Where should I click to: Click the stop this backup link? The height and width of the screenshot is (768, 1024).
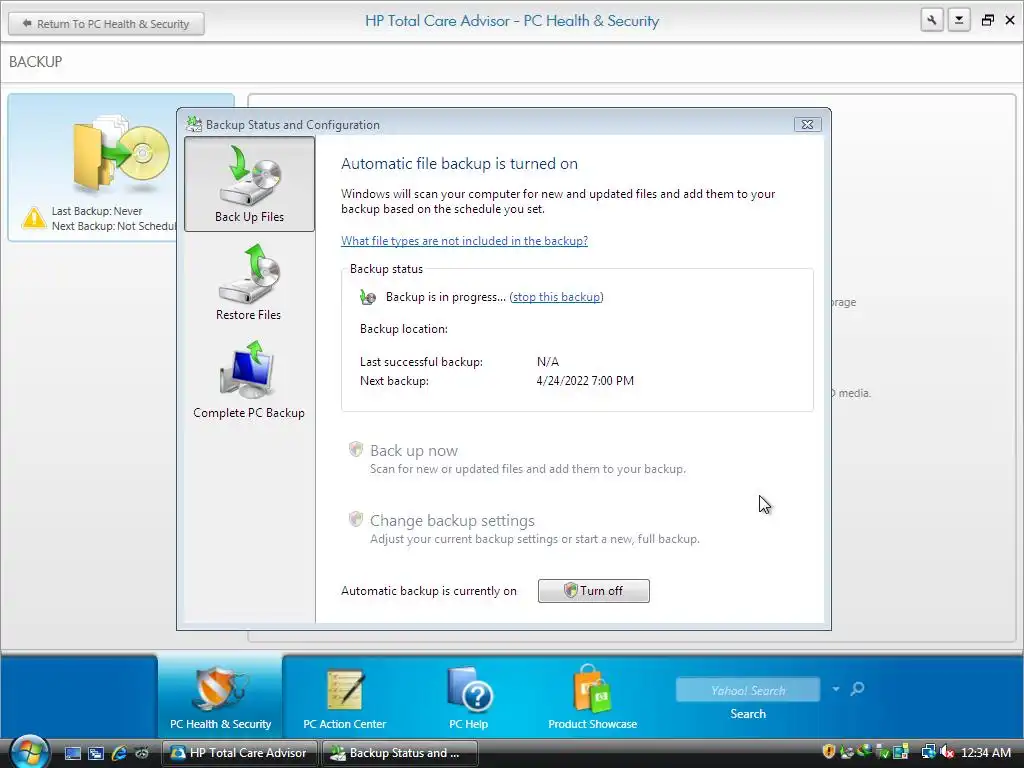pyautogui.click(x=556, y=296)
